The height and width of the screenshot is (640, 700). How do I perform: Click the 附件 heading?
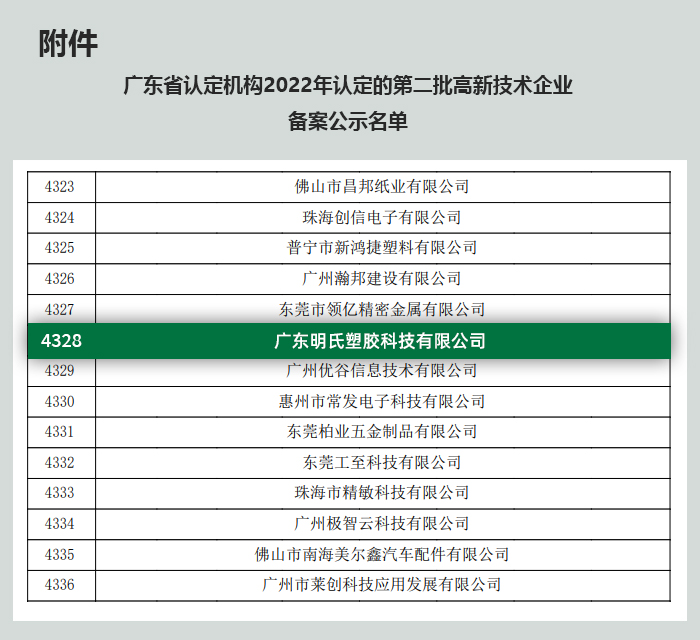(68, 45)
